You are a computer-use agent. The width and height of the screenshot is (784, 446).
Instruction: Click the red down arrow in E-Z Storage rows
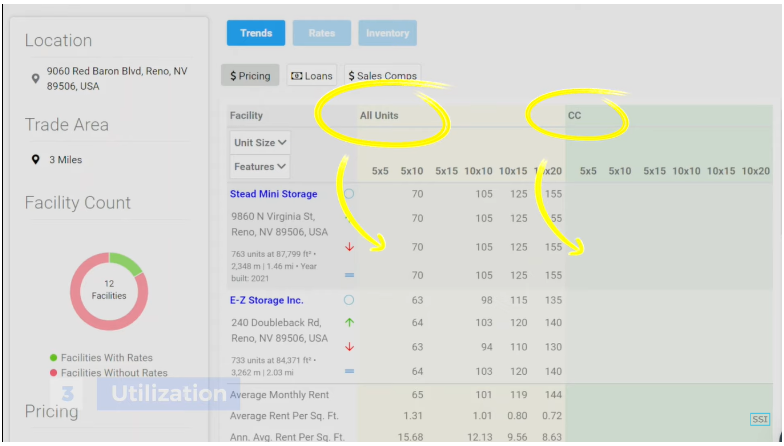coord(350,347)
